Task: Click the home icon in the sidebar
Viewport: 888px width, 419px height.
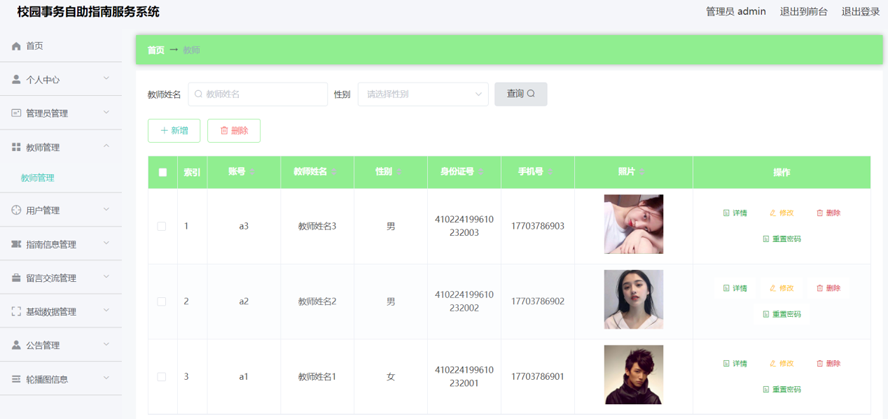Action: [16, 46]
